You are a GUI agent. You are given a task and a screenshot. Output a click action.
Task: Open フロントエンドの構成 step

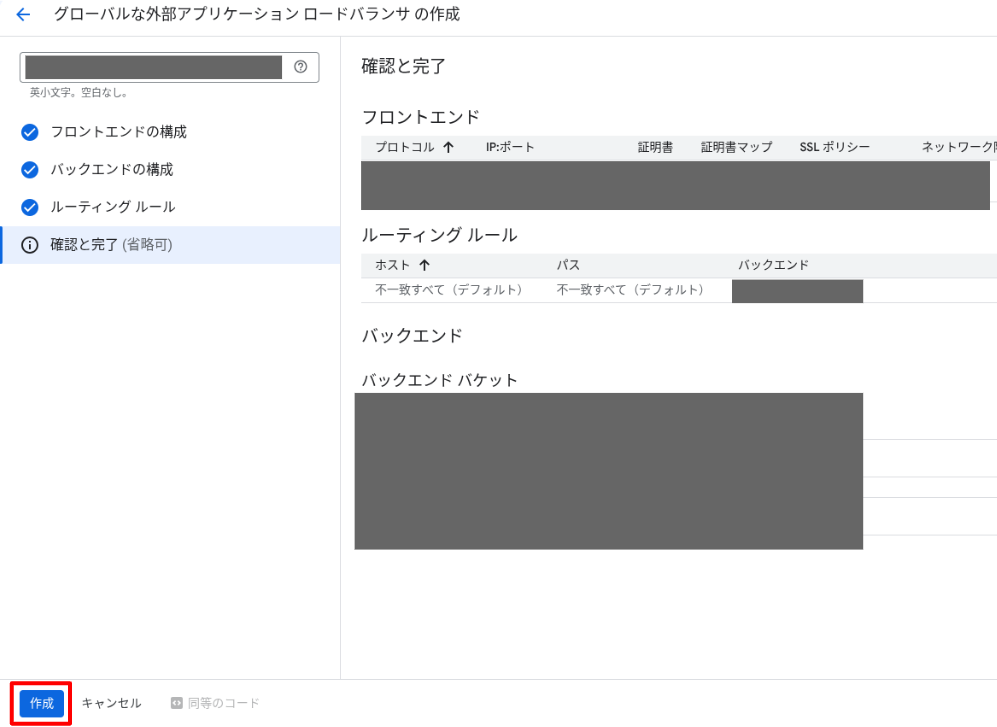118,132
